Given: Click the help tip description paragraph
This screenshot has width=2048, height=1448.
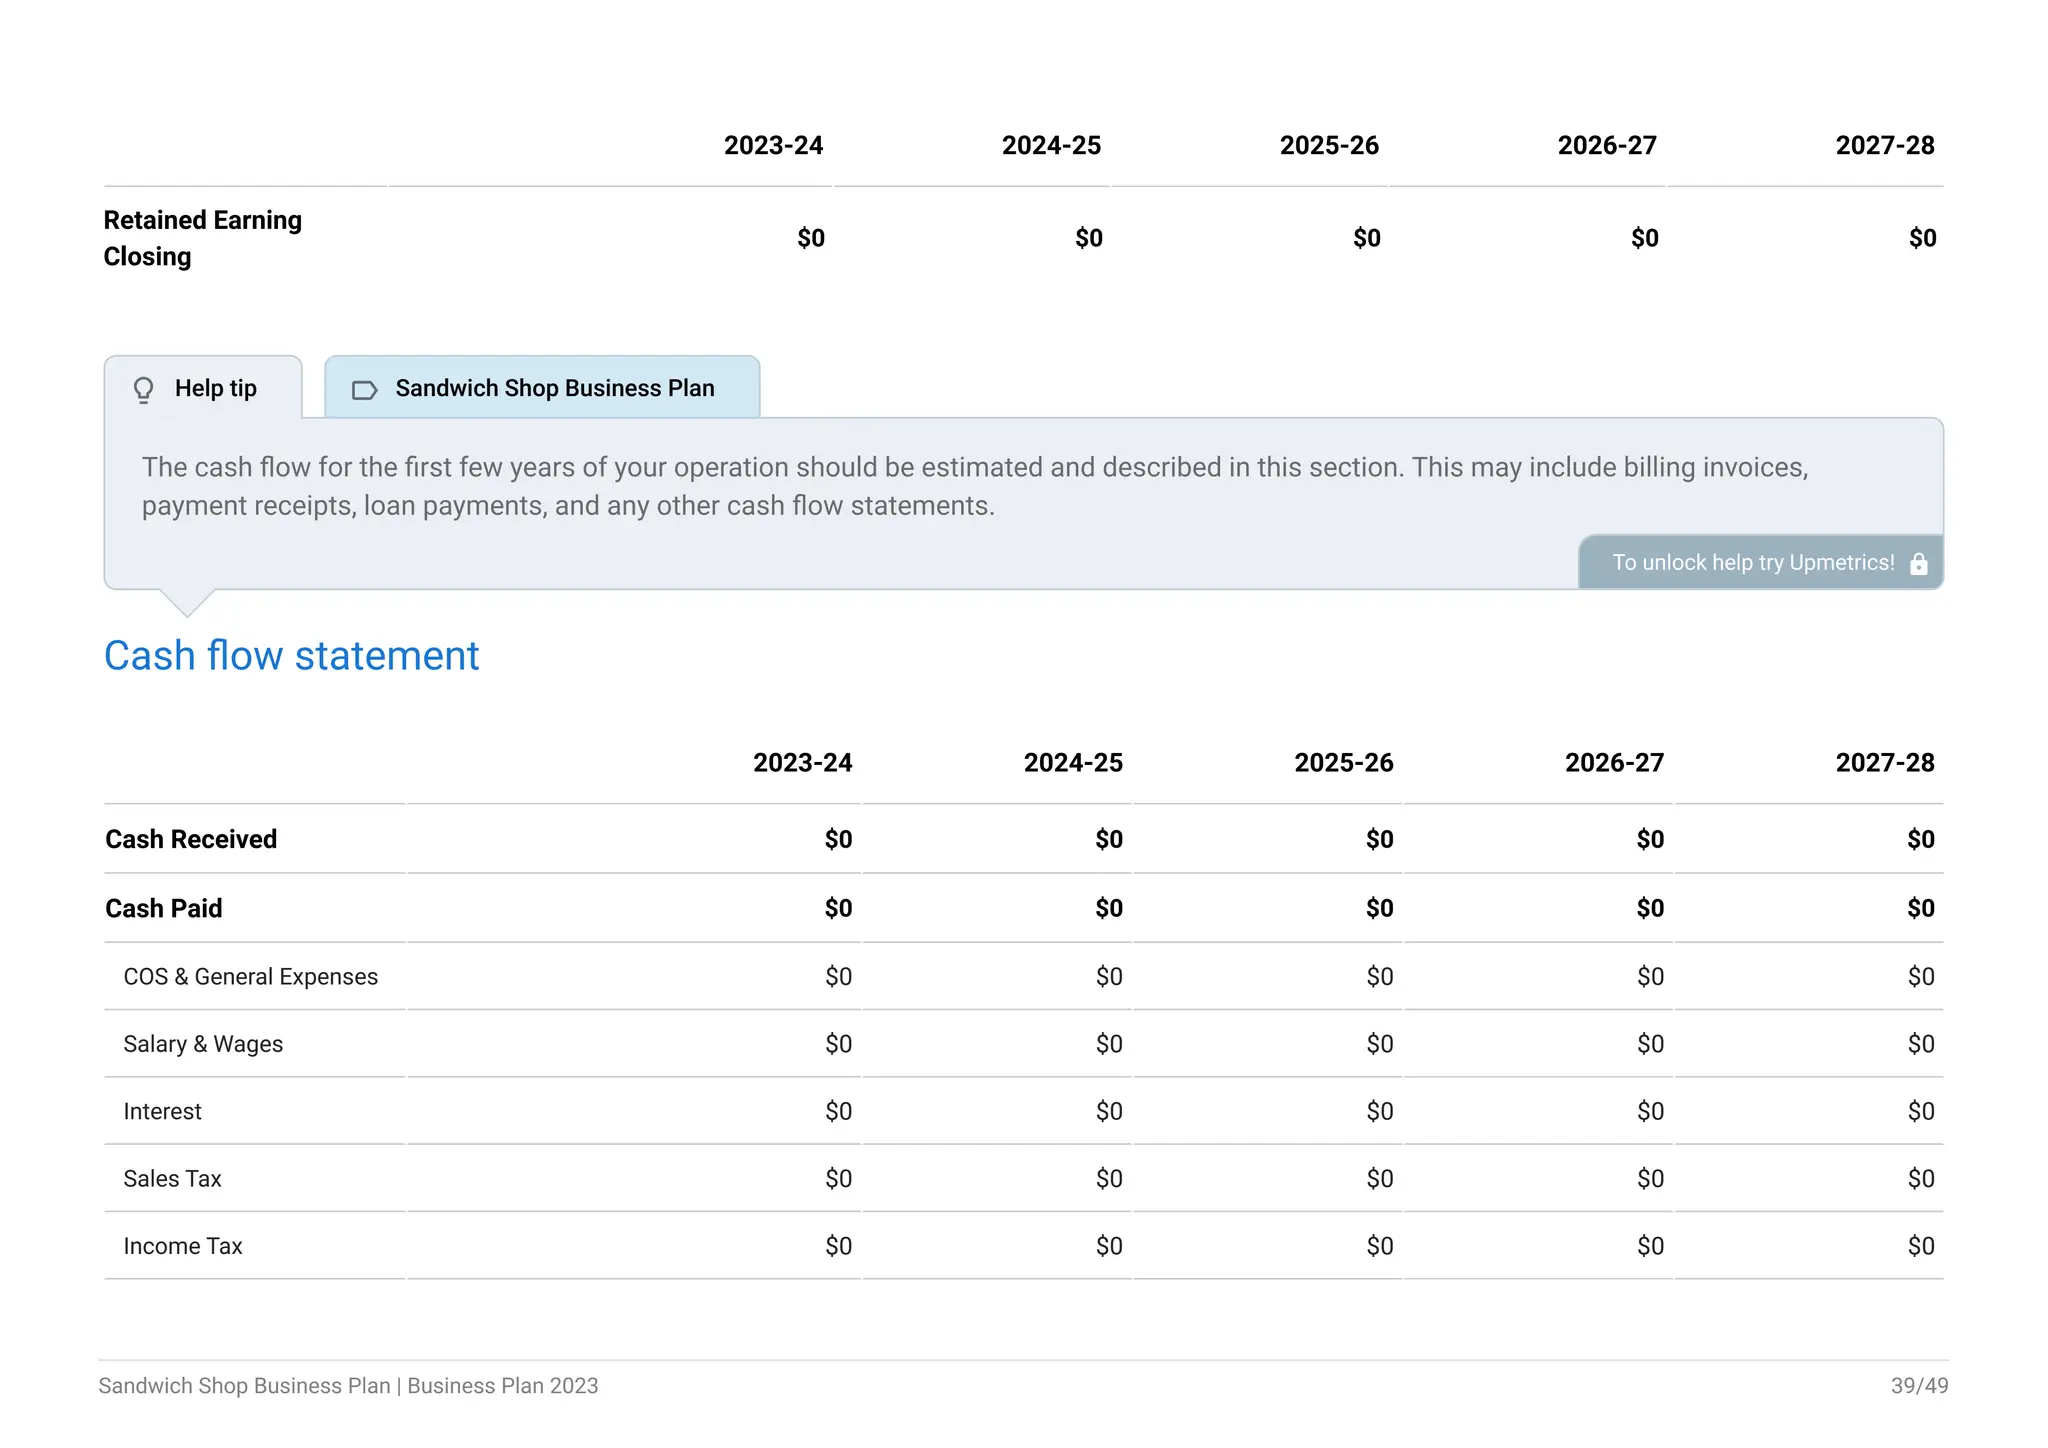Looking at the screenshot, I should 975,486.
